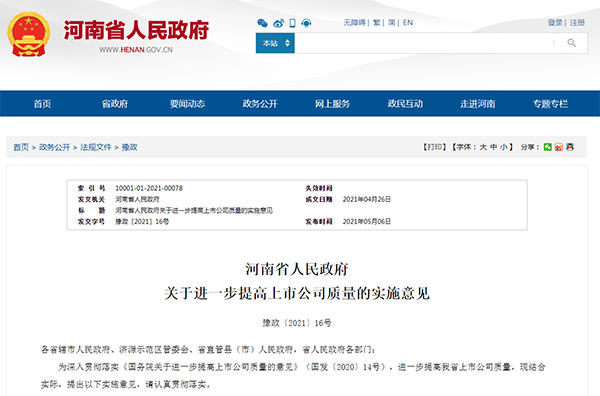Click the headset assistant icon
600x396 pixels.
click(306, 23)
